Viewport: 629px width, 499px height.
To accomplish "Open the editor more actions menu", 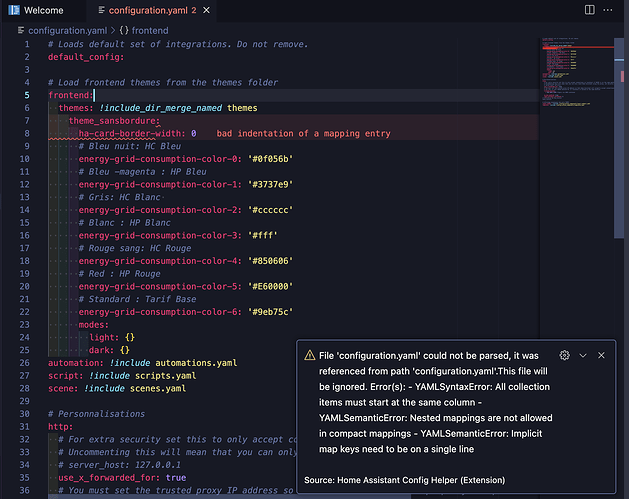I will point(608,10).
